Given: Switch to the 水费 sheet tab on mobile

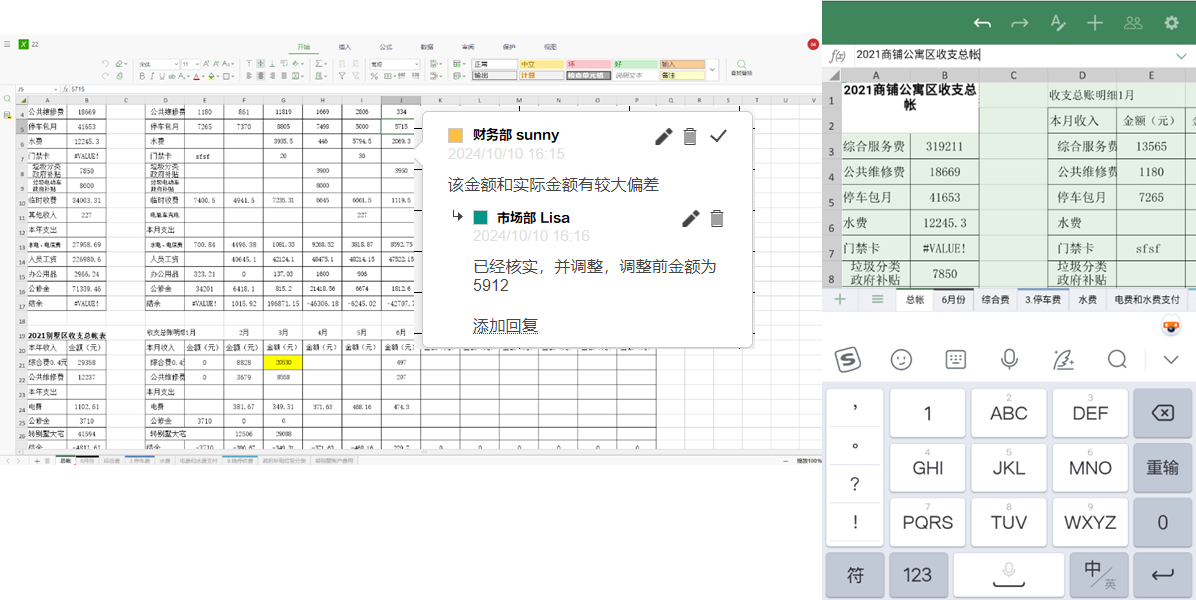Looking at the screenshot, I should [x=1088, y=300].
